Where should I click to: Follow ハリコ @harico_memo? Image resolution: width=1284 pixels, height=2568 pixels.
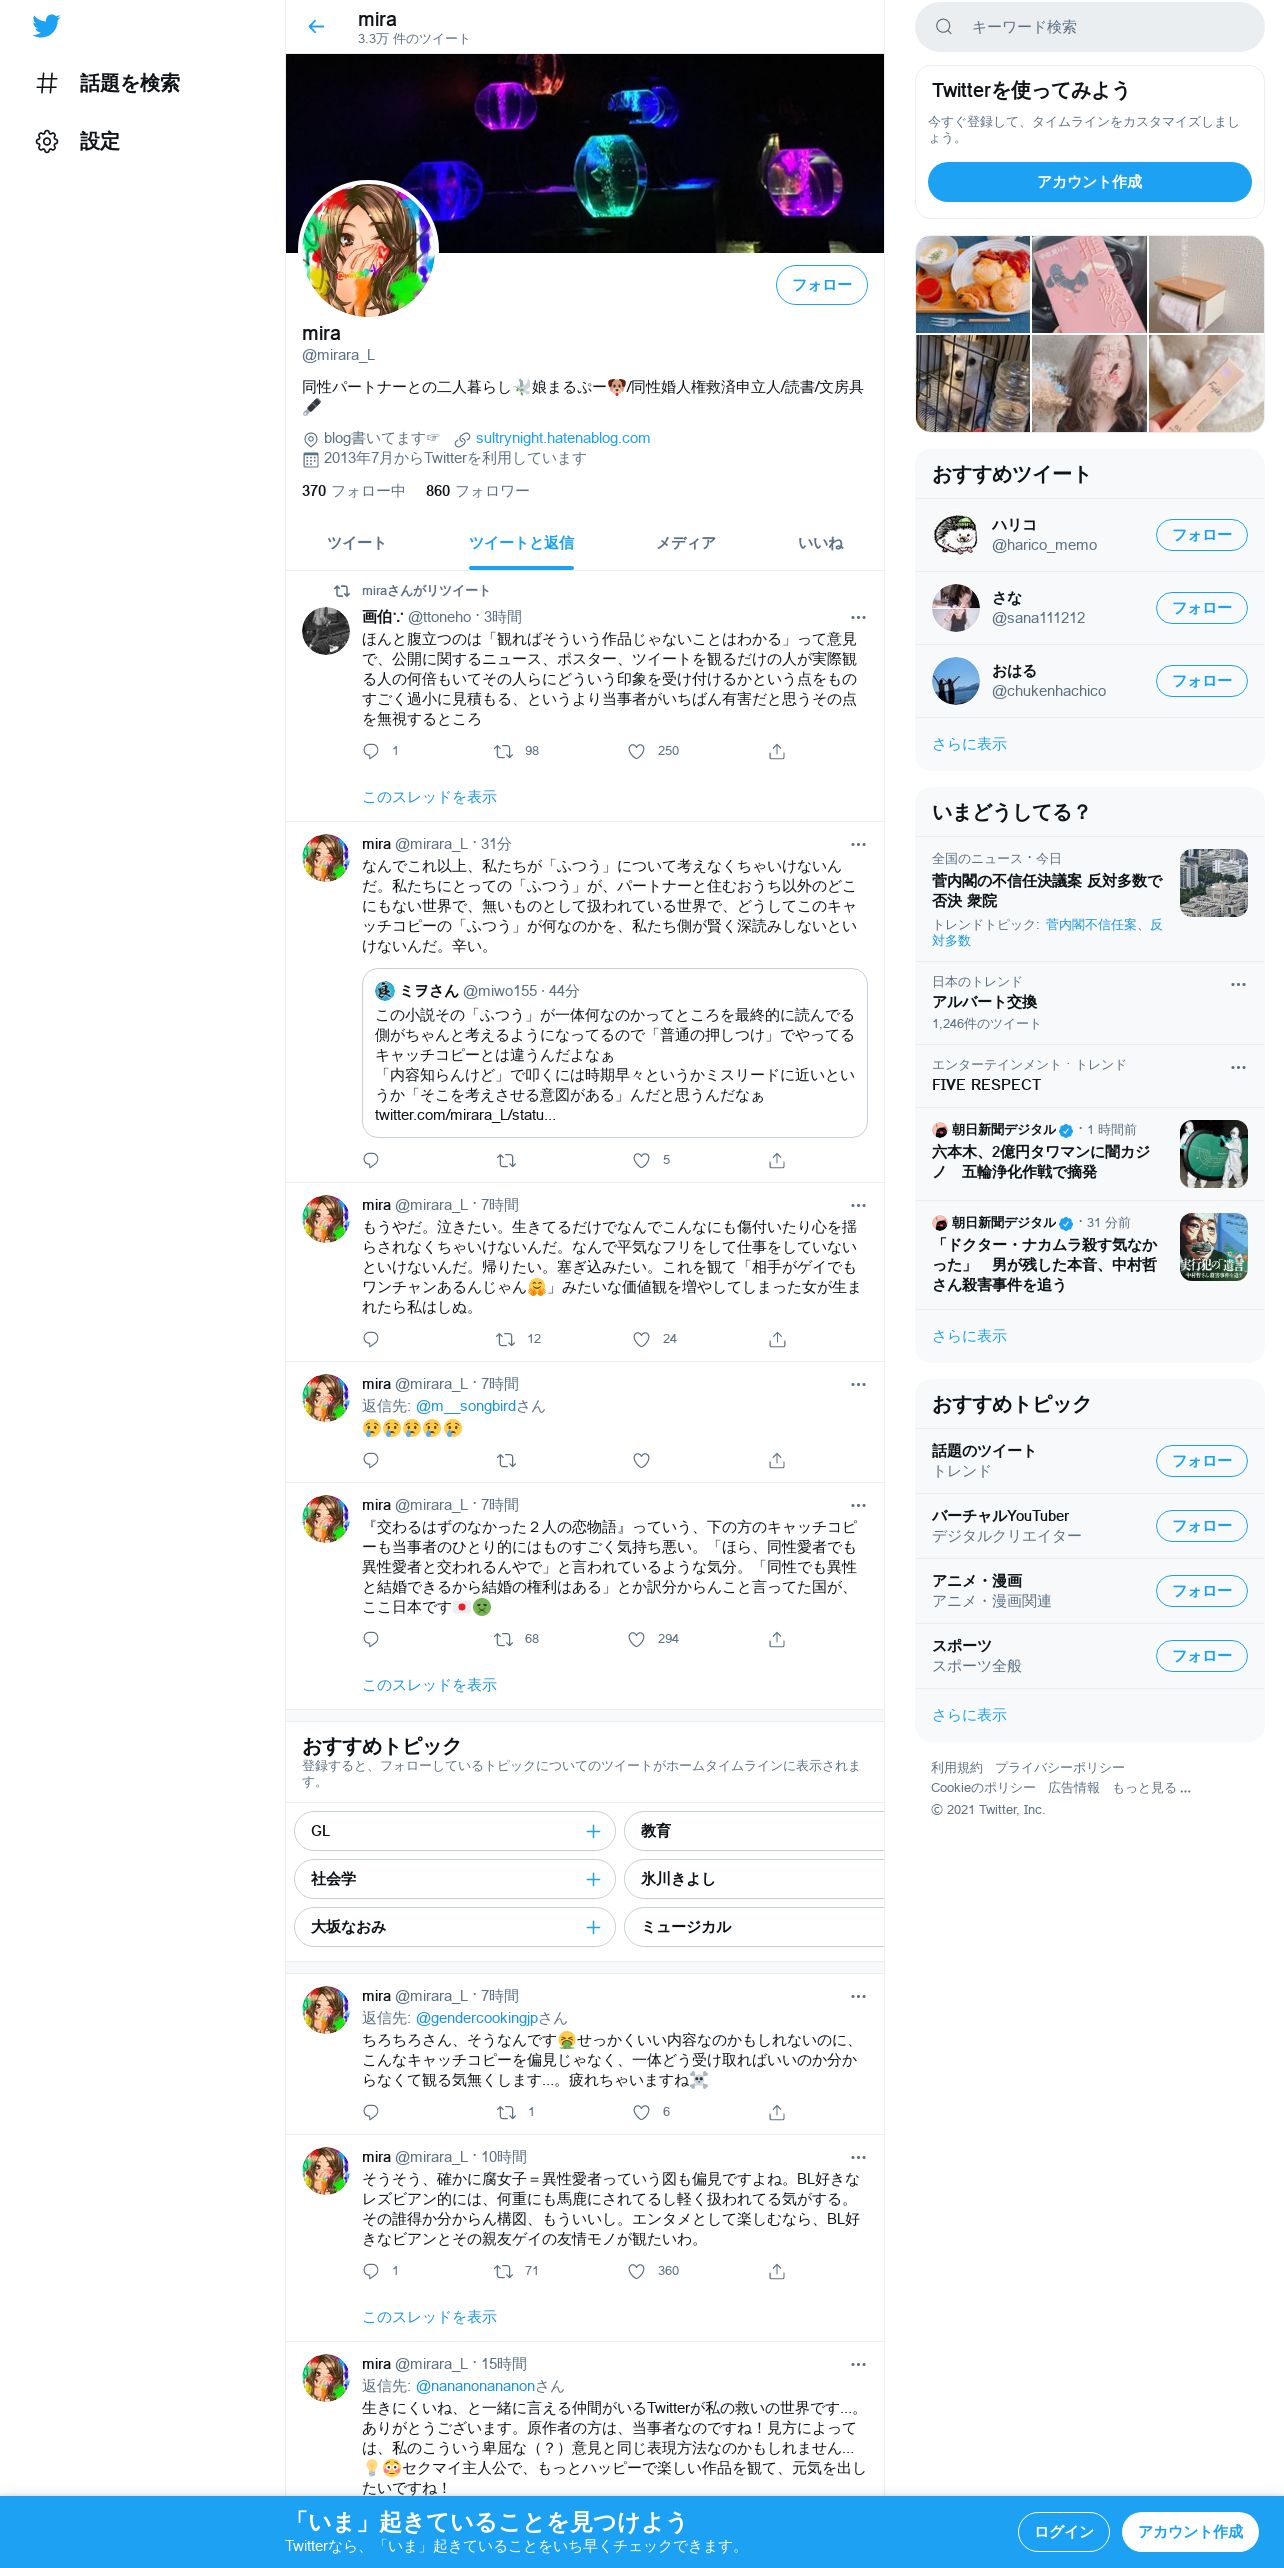pos(1201,535)
